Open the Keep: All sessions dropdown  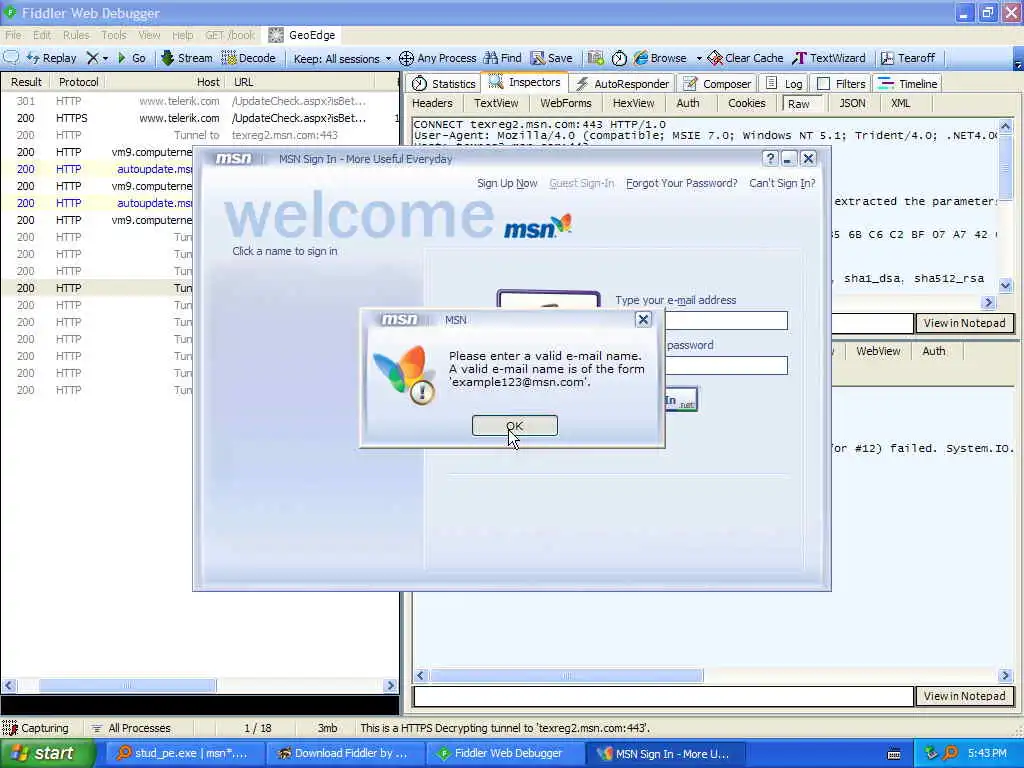point(342,59)
